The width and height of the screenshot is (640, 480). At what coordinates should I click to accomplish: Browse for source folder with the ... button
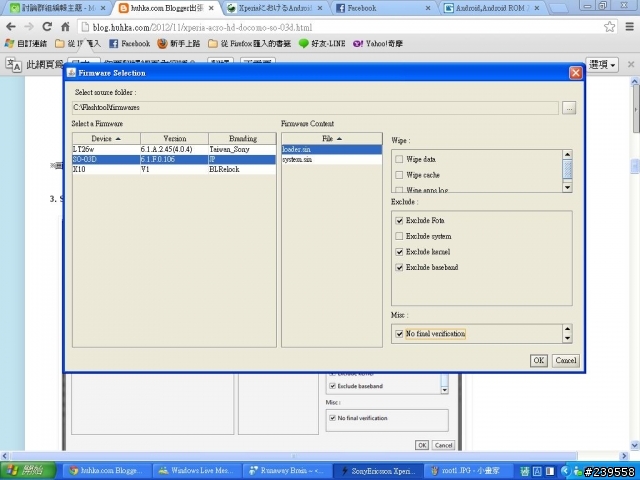pyautogui.click(x=569, y=108)
